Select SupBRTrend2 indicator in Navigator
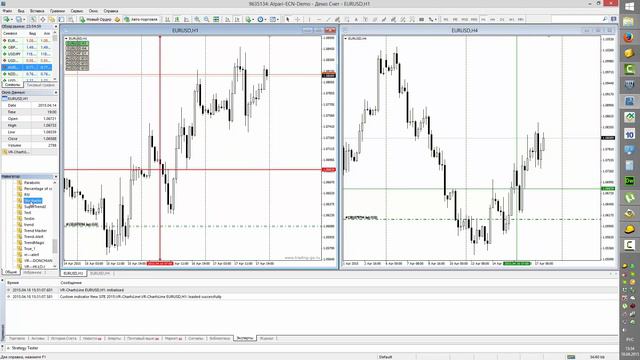This screenshot has width=640, height=360. point(35,207)
